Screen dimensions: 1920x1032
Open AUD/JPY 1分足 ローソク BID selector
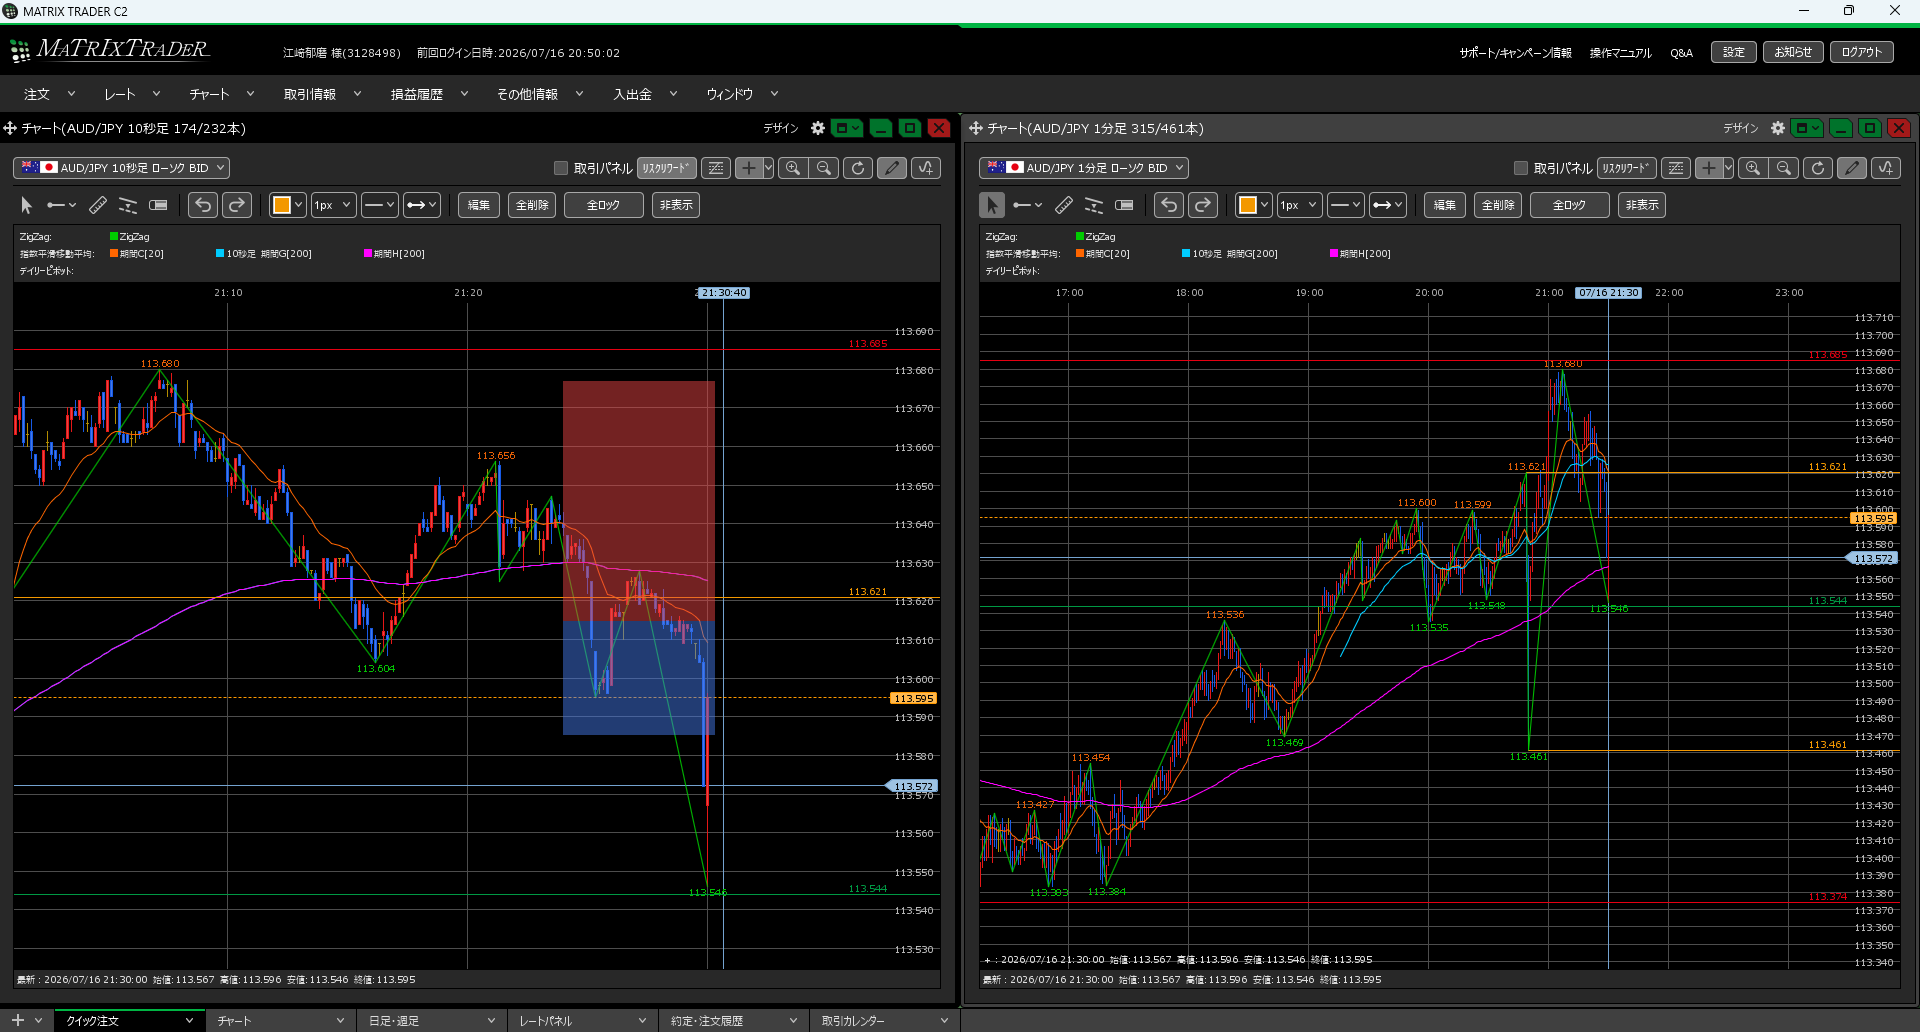click(1084, 168)
